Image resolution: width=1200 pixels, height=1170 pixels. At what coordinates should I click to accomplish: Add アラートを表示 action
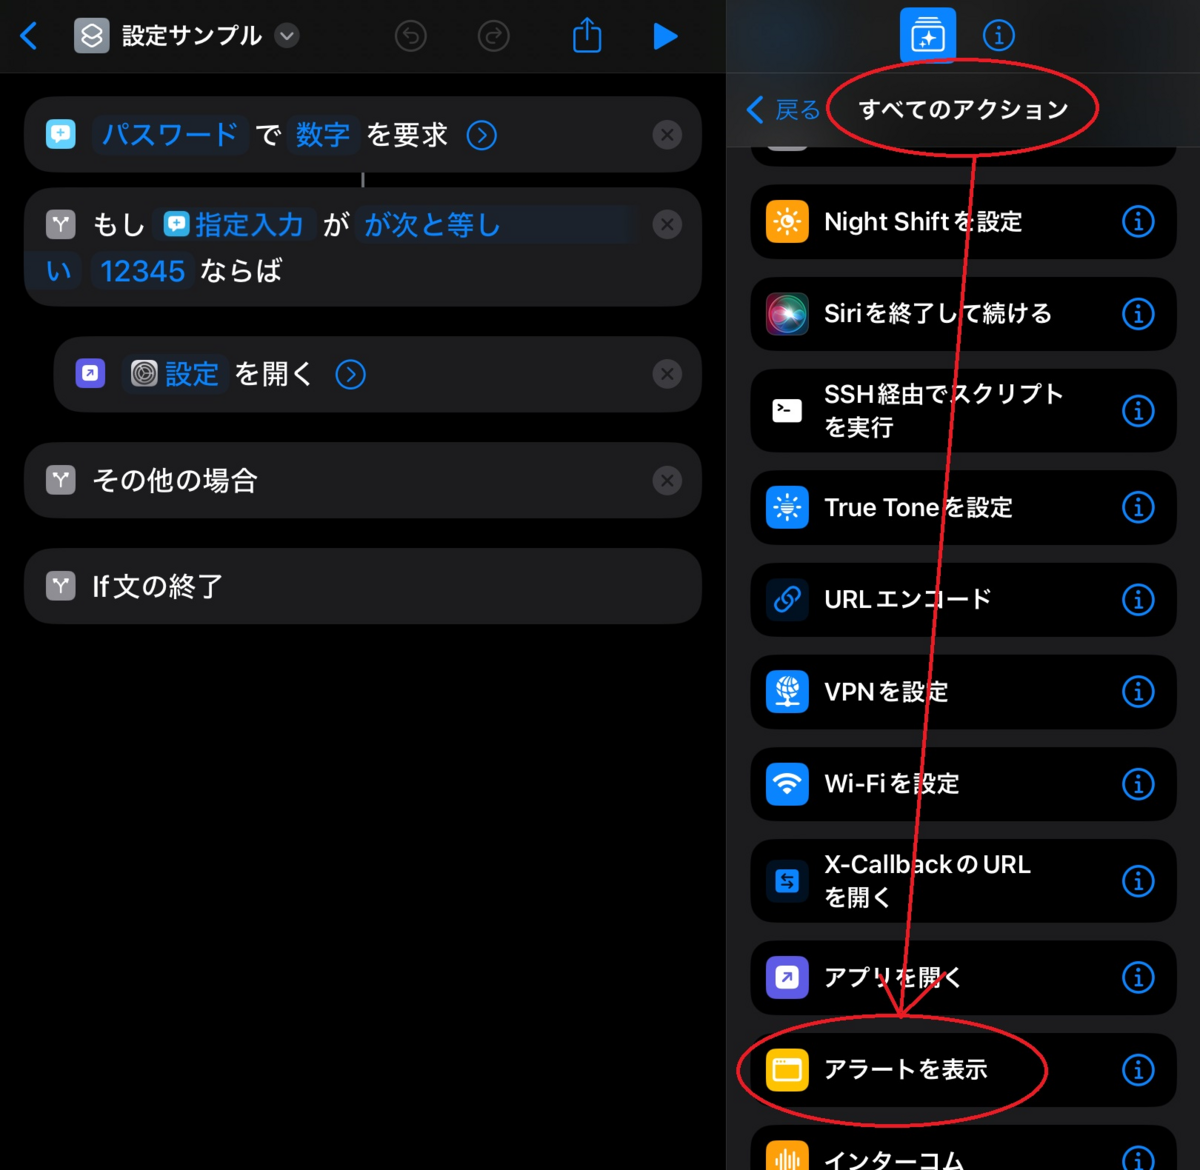point(963,1070)
